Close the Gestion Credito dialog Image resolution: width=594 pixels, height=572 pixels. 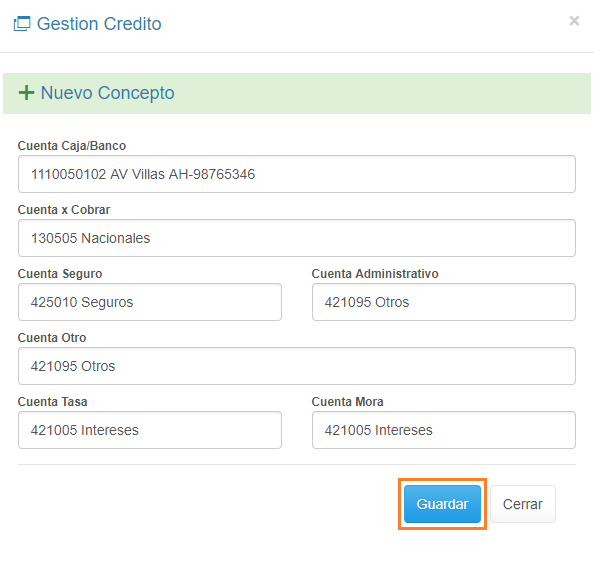[x=574, y=21]
